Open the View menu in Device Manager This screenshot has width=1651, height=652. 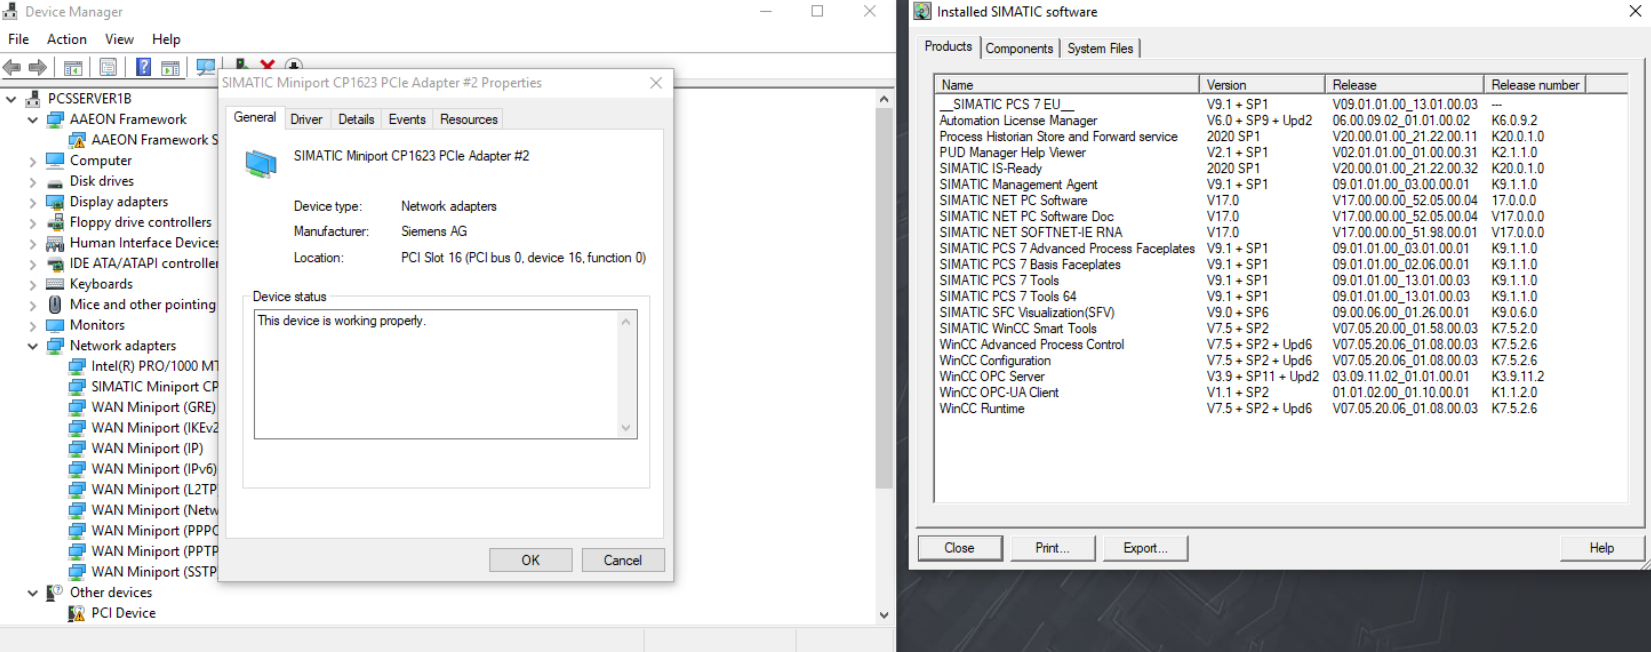point(119,39)
